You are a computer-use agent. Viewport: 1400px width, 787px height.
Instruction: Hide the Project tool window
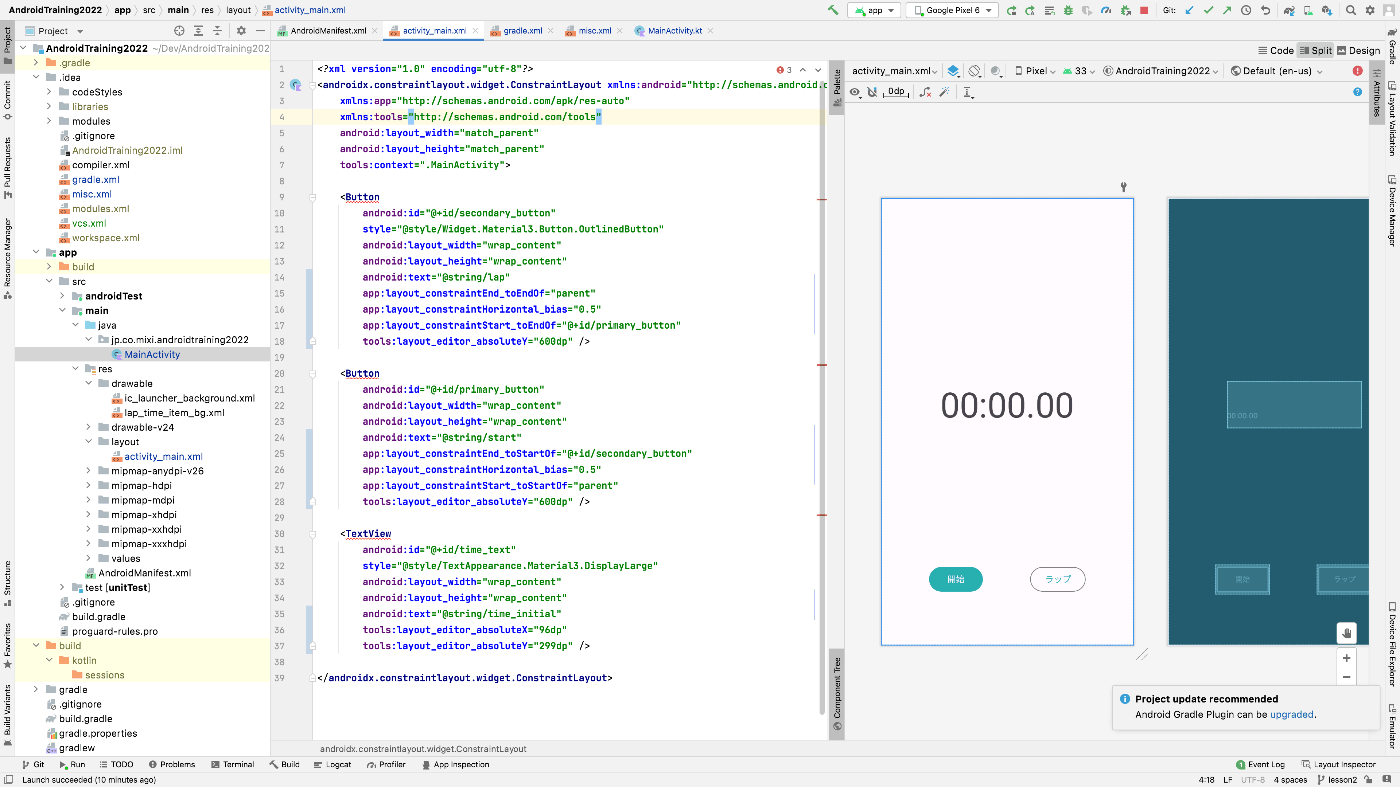259,31
